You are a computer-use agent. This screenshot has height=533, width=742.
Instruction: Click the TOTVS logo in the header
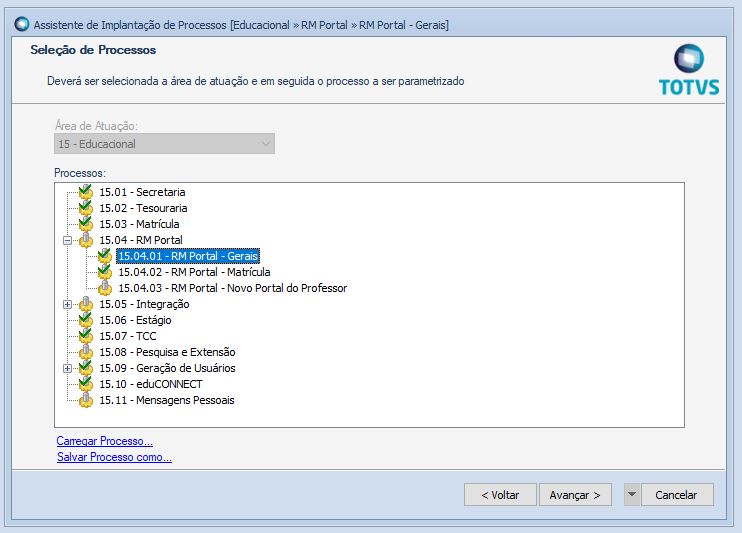(x=689, y=70)
